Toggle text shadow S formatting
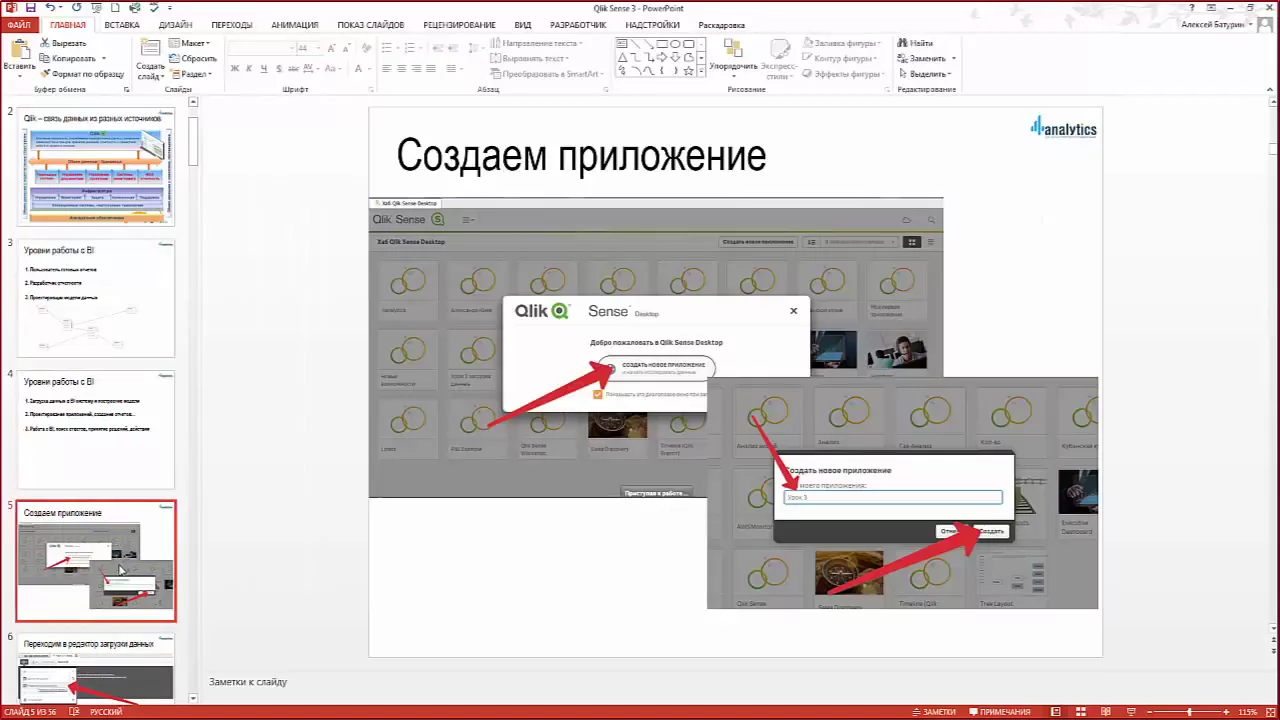The image size is (1280, 720). 277,68
